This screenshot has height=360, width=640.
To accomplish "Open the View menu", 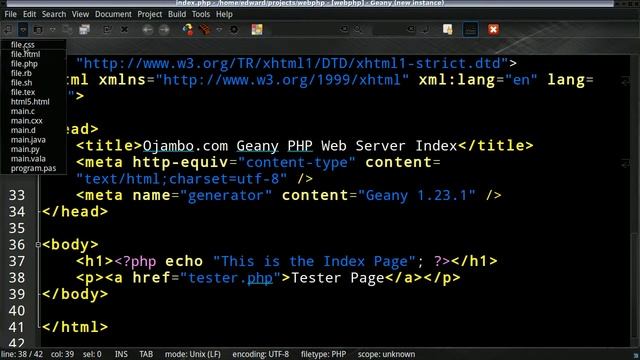I will tap(80, 14).
